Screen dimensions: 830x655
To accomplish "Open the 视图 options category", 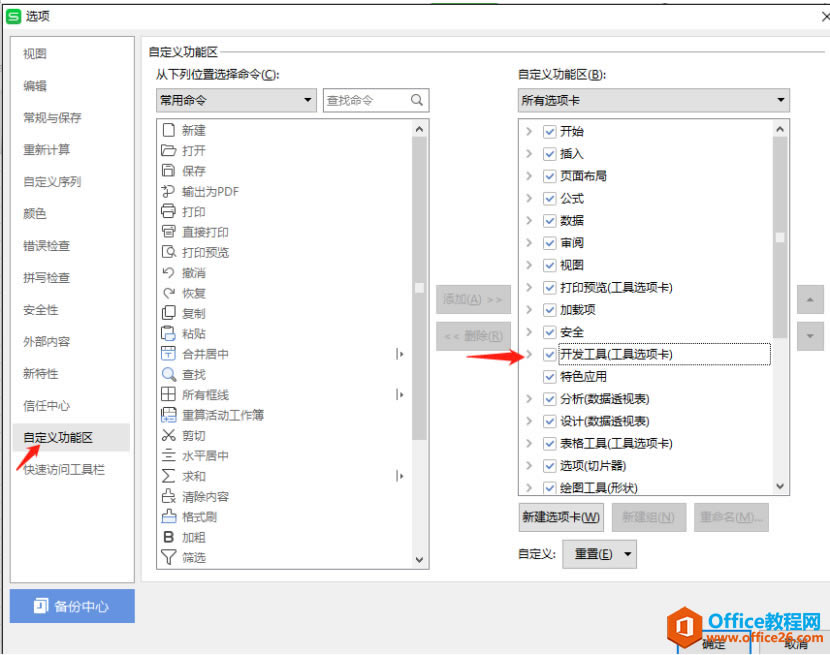I will coord(35,53).
